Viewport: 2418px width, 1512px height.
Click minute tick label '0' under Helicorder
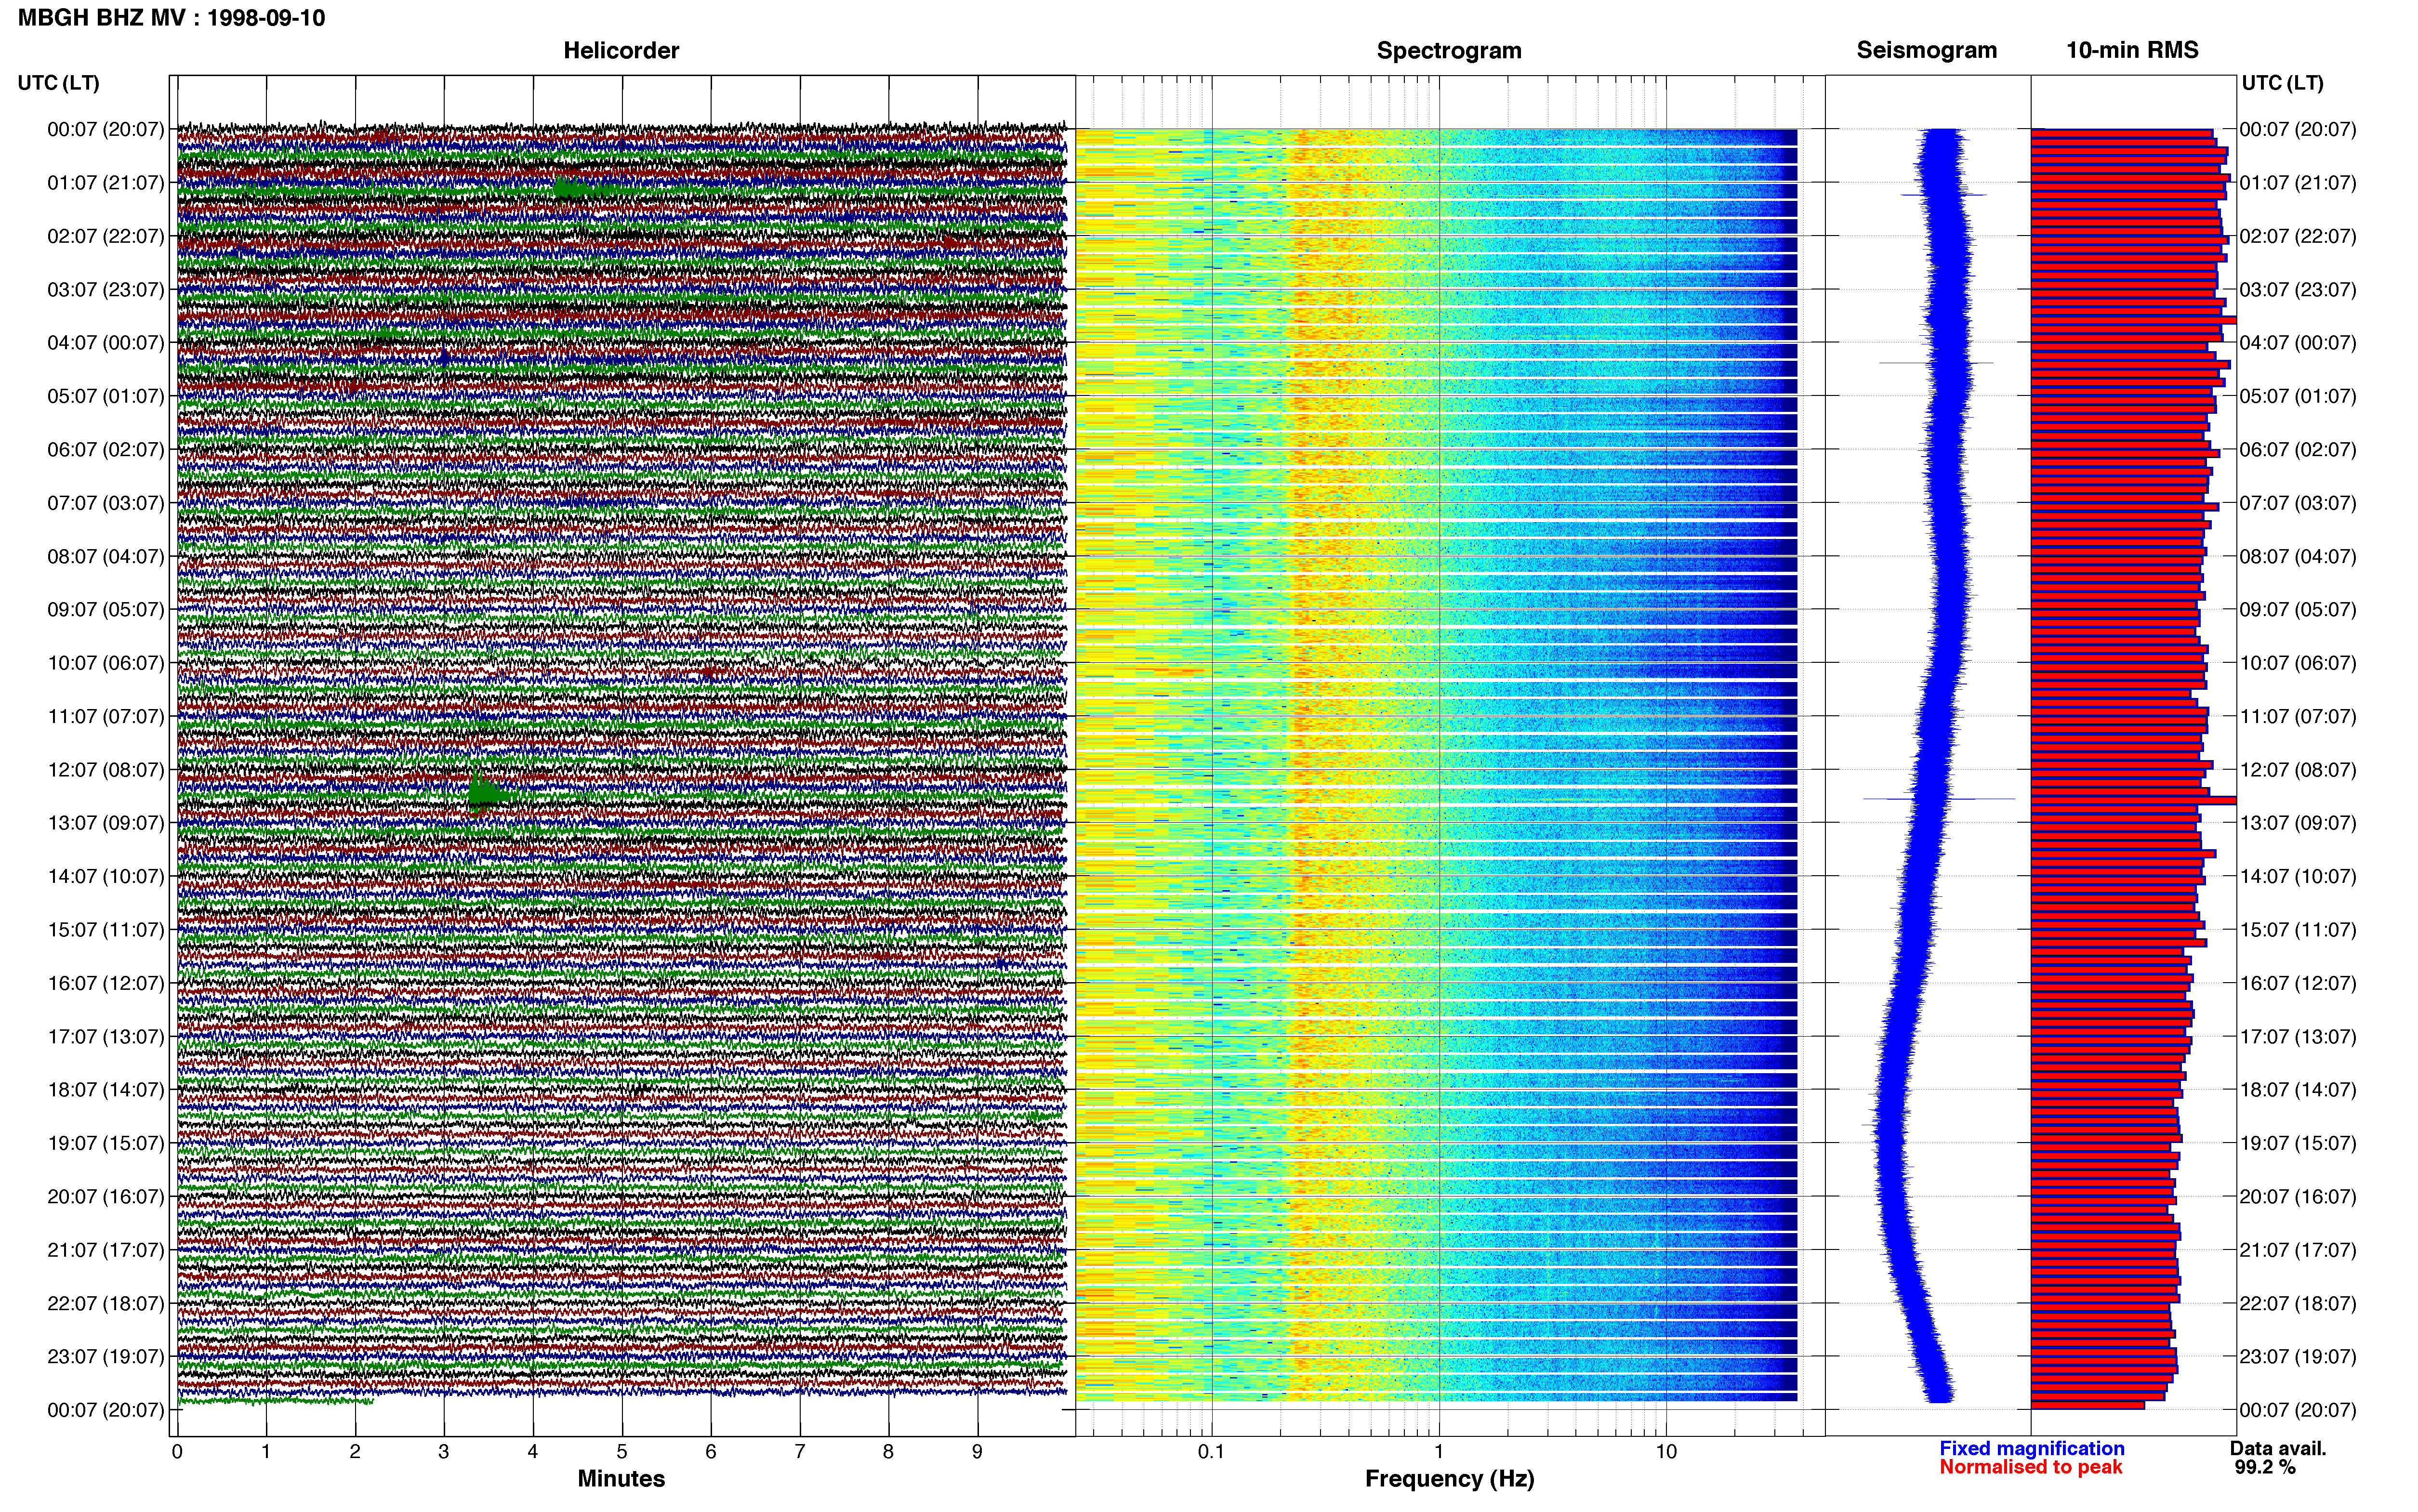tap(177, 1452)
